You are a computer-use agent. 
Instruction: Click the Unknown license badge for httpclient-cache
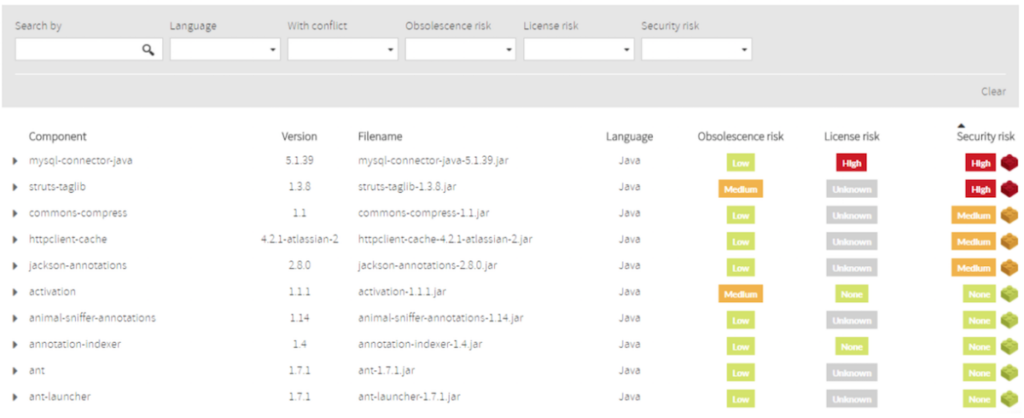point(852,241)
